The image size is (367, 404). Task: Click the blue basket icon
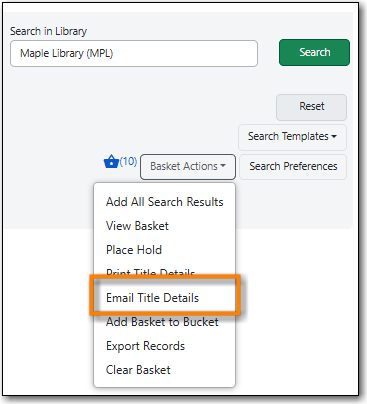click(x=111, y=162)
